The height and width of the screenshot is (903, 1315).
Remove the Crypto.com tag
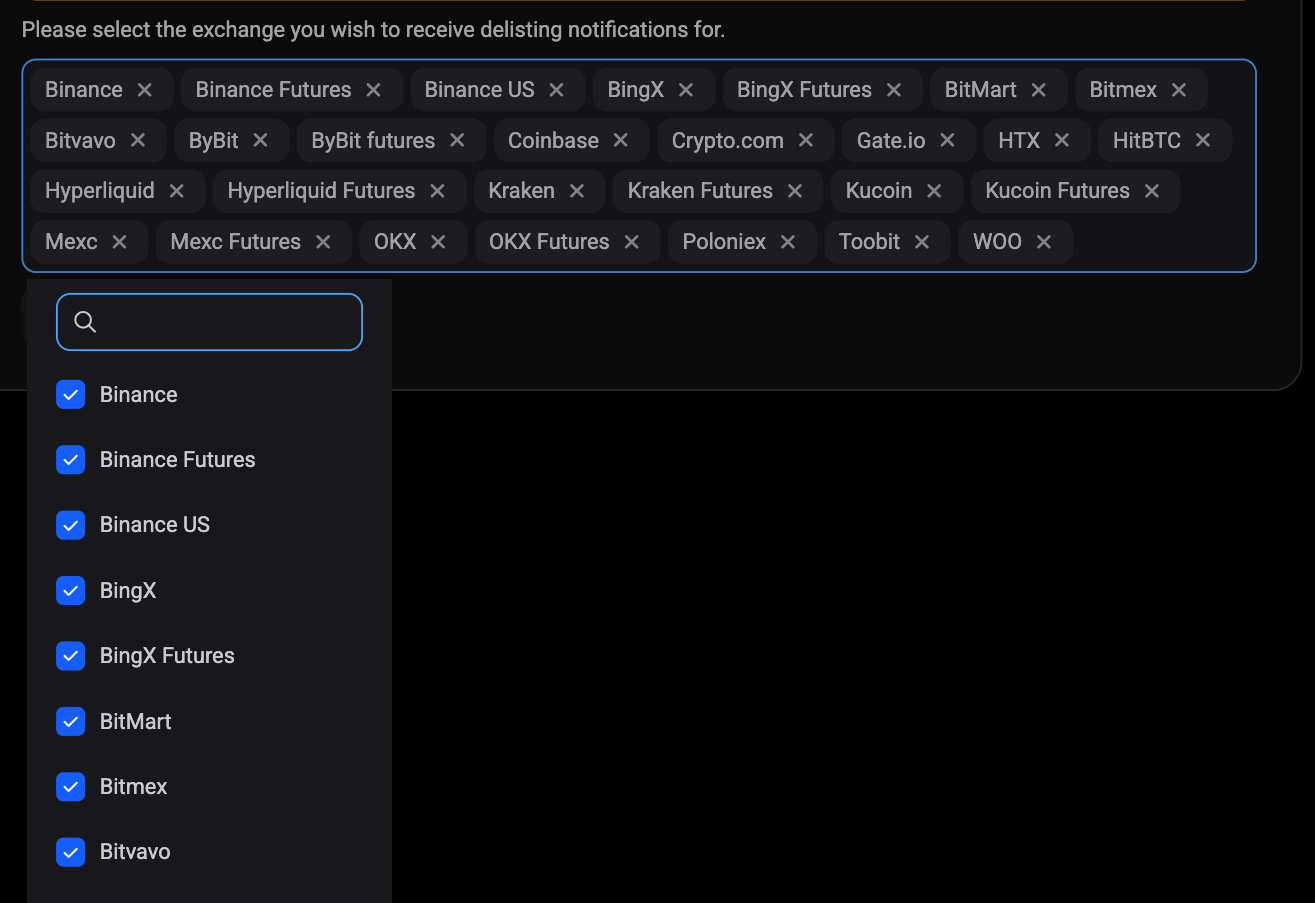tap(806, 141)
